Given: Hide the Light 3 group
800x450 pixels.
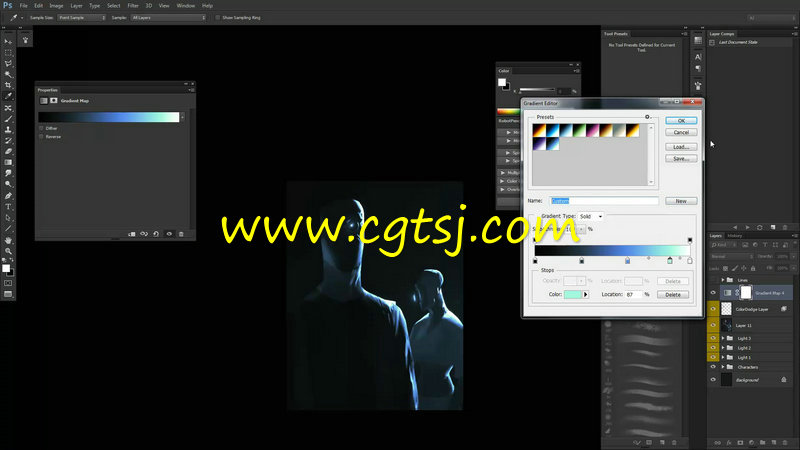Looking at the screenshot, I should 713,338.
